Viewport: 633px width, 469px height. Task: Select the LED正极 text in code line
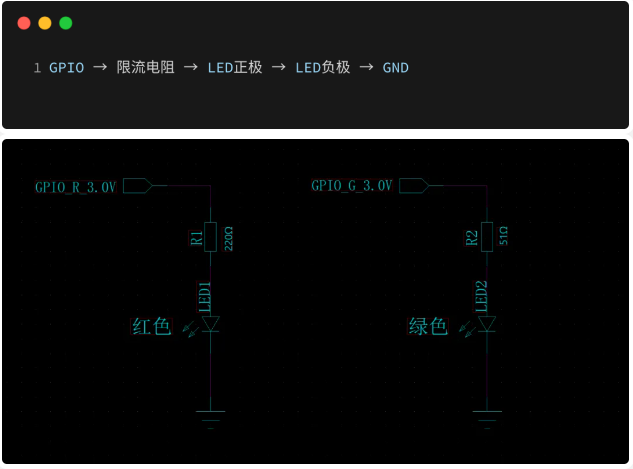pyautogui.click(x=235, y=67)
